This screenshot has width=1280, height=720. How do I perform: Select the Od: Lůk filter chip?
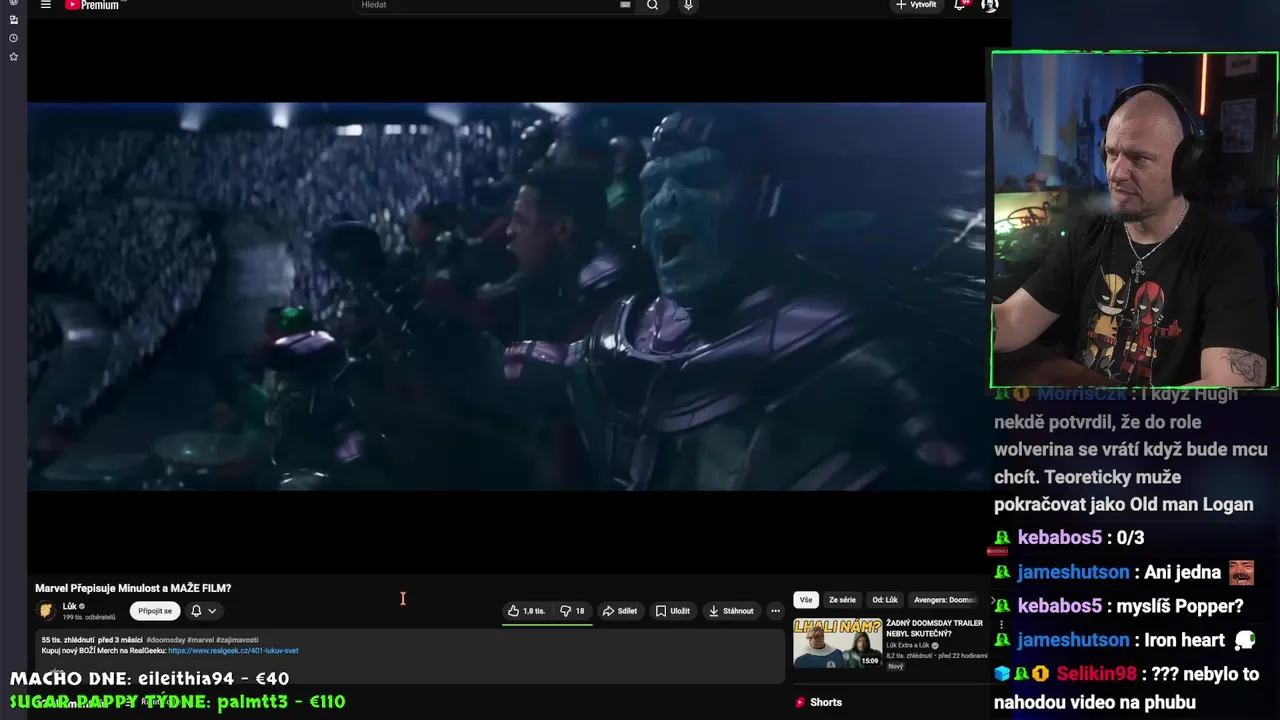point(885,600)
